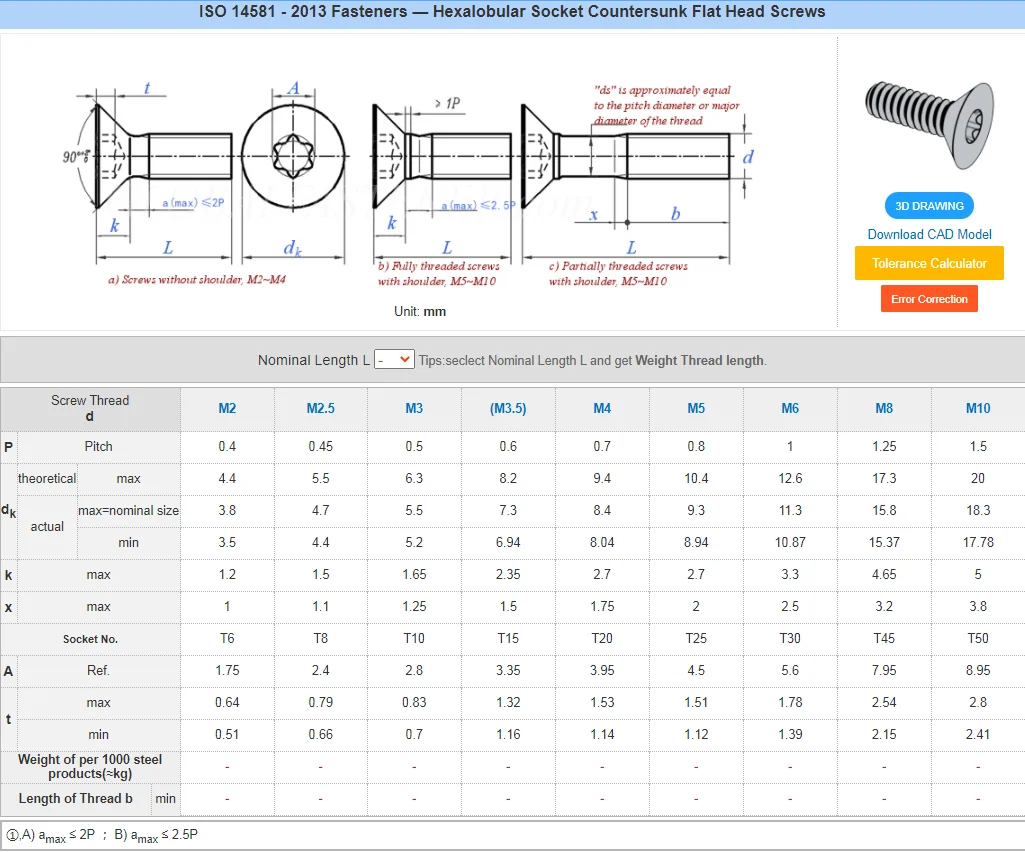1025x852 pixels.
Task: Open the Download CAD Model link
Action: [928, 234]
